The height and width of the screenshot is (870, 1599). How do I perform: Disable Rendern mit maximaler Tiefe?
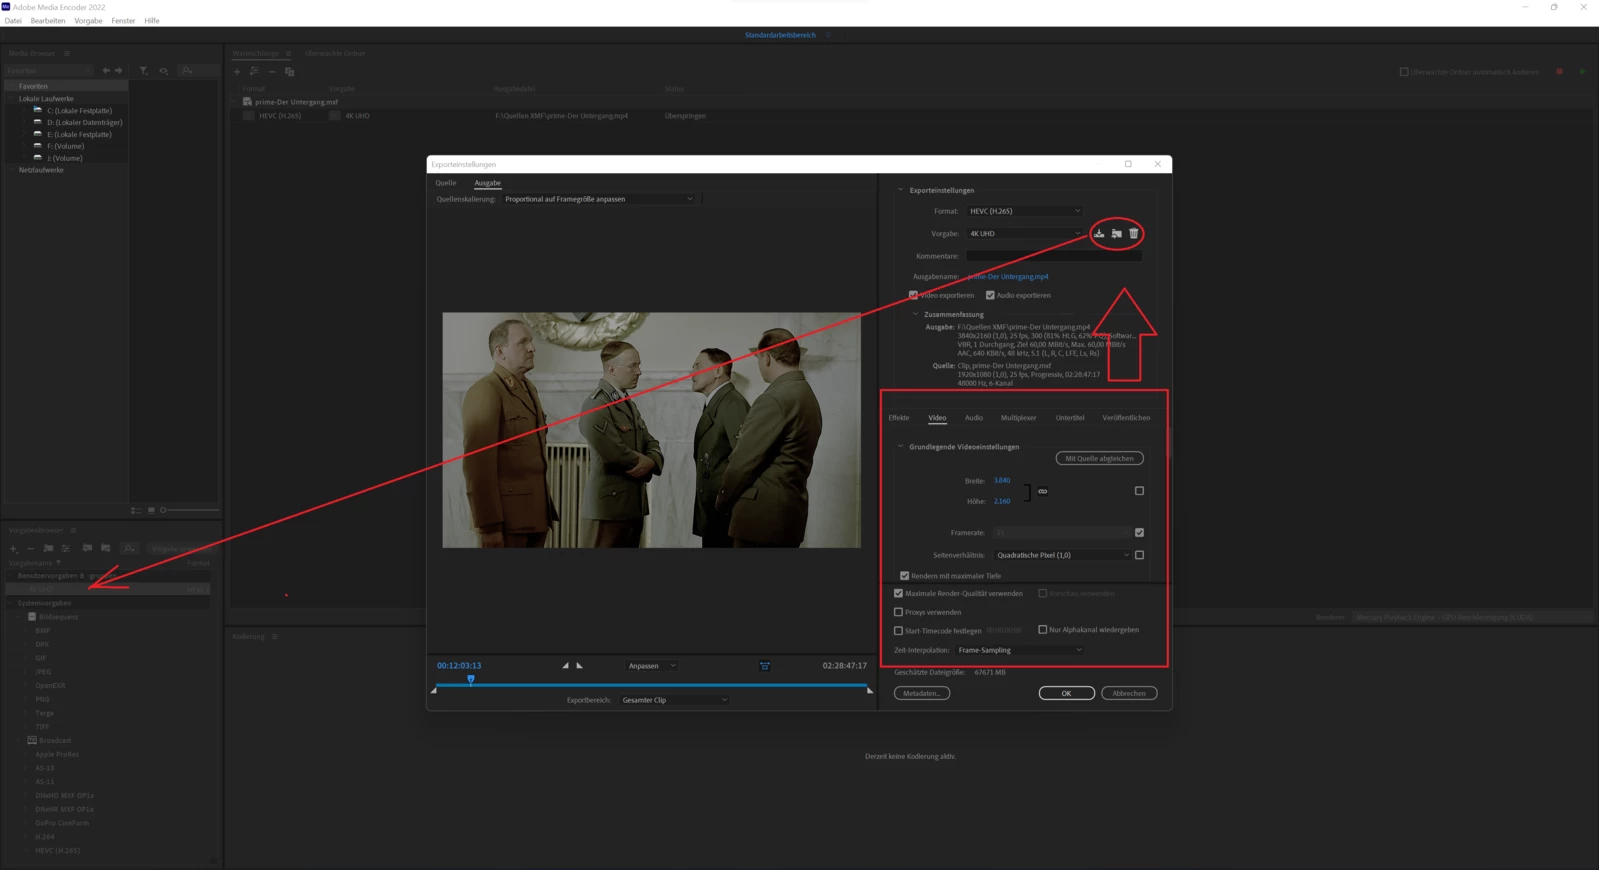tap(905, 576)
